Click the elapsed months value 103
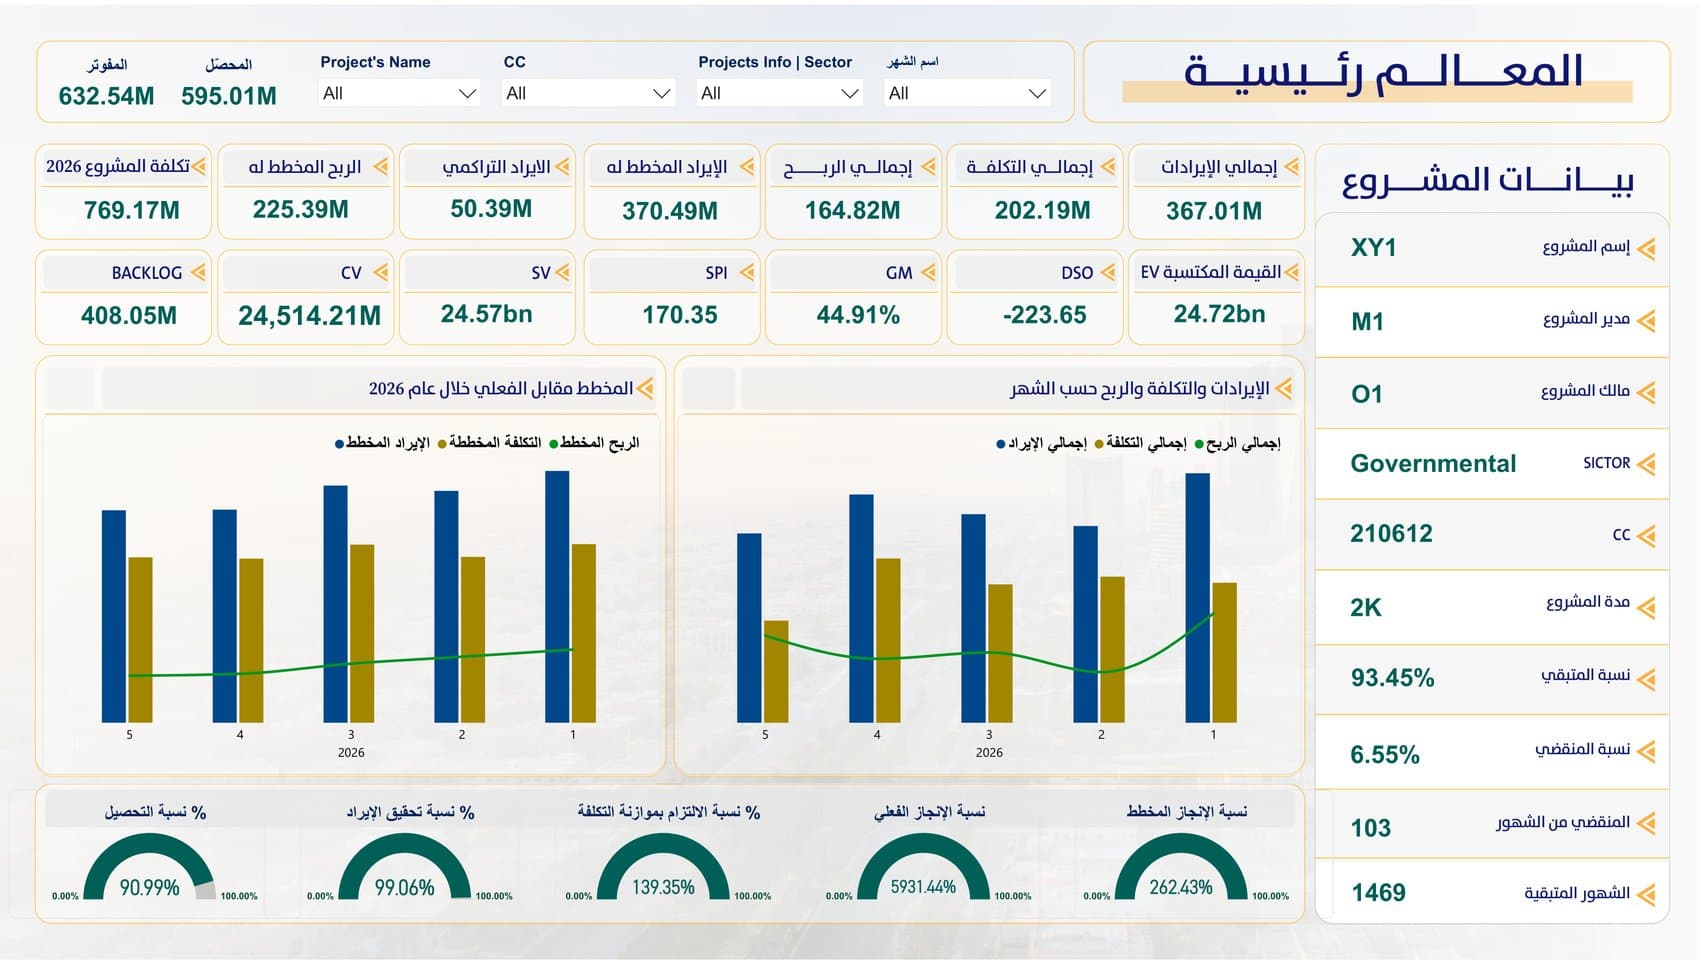The image size is (1700, 965). (1370, 828)
